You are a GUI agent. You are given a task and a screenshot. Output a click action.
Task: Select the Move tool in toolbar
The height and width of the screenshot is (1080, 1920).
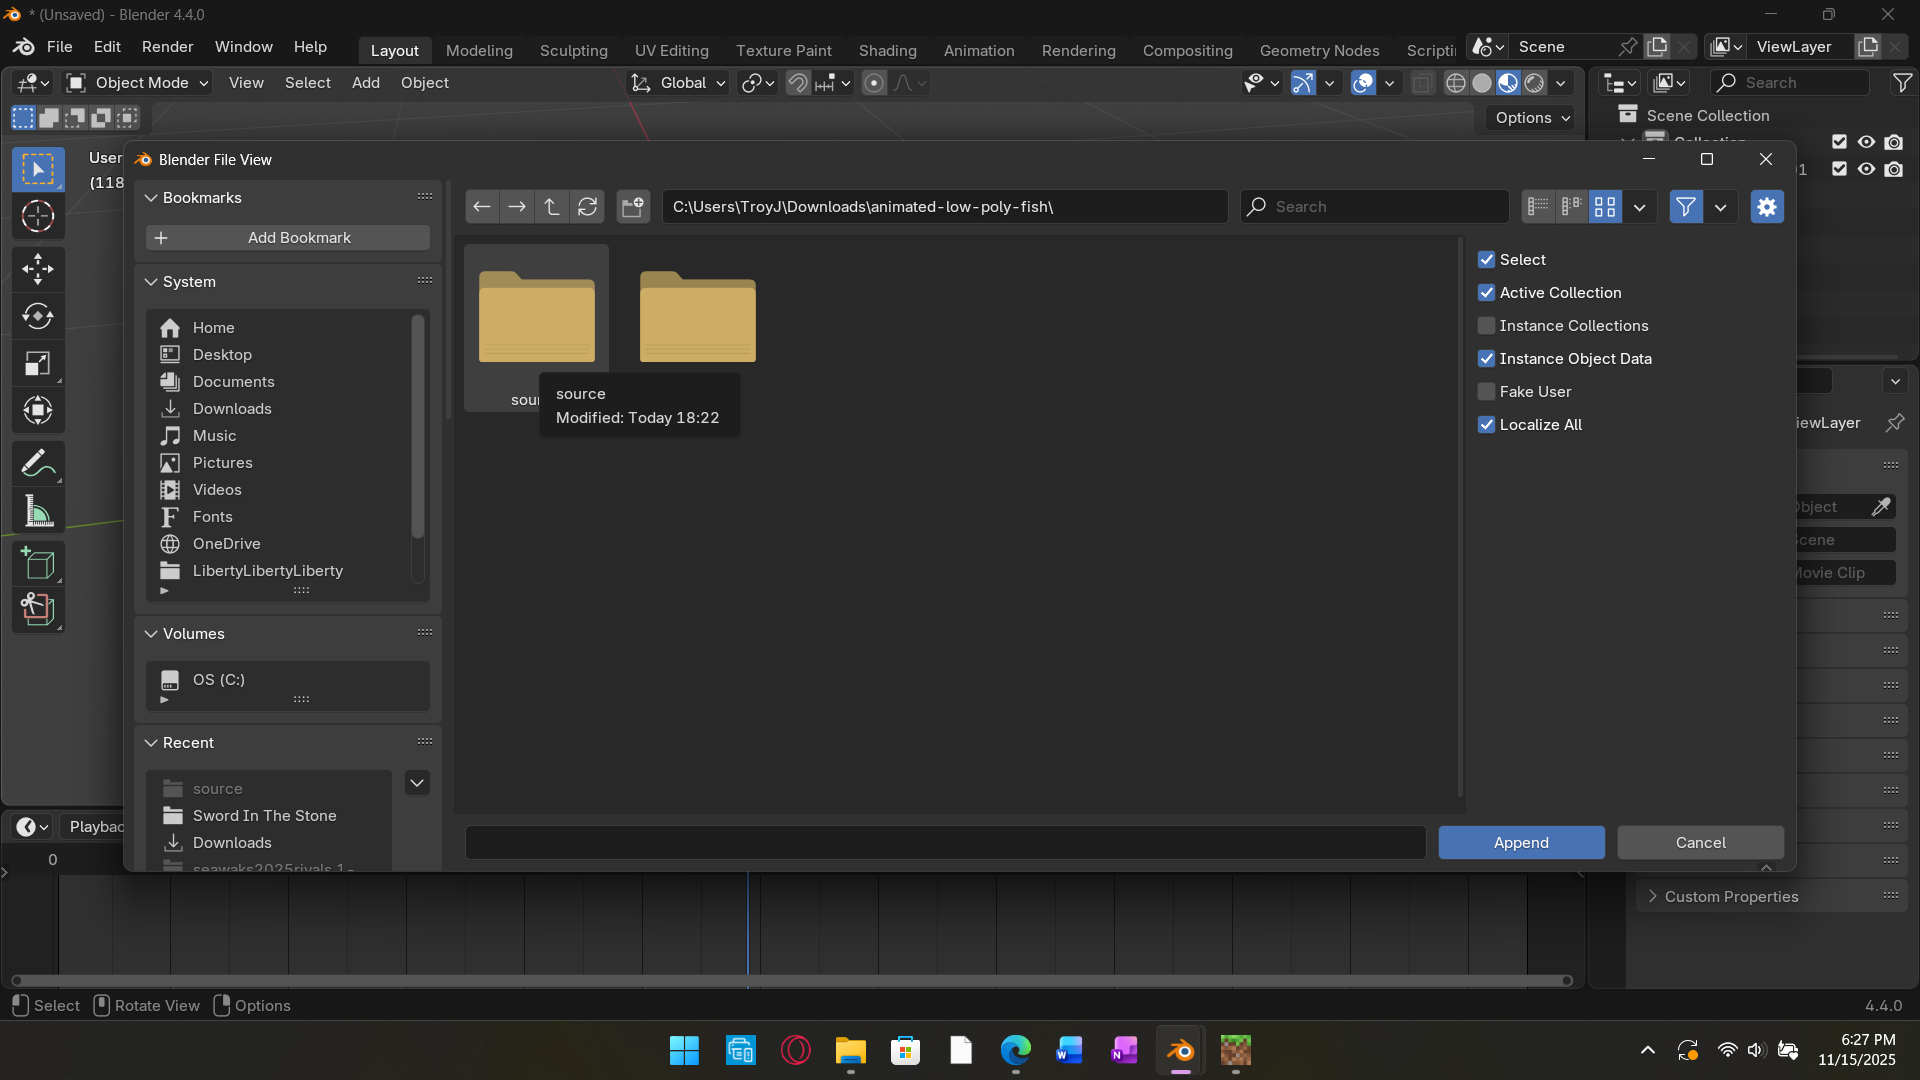click(38, 268)
